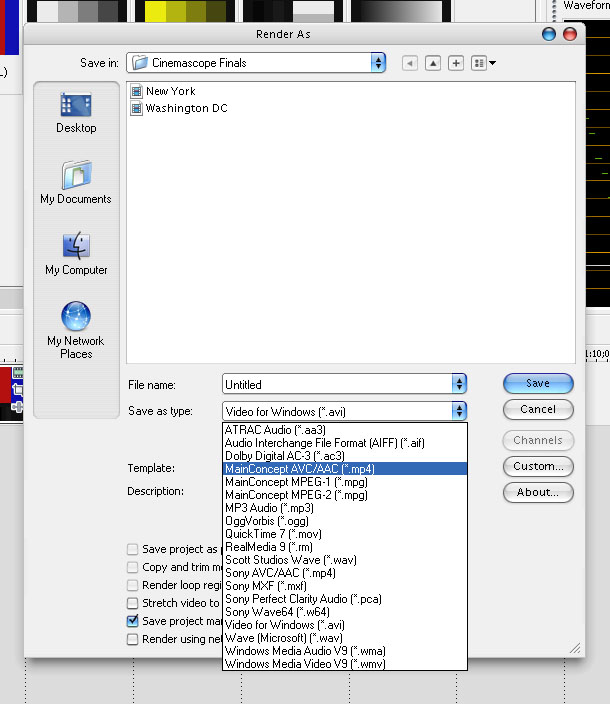The height and width of the screenshot is (704, 610).
Task: Click the Custom... button
Action: (538, 466)
